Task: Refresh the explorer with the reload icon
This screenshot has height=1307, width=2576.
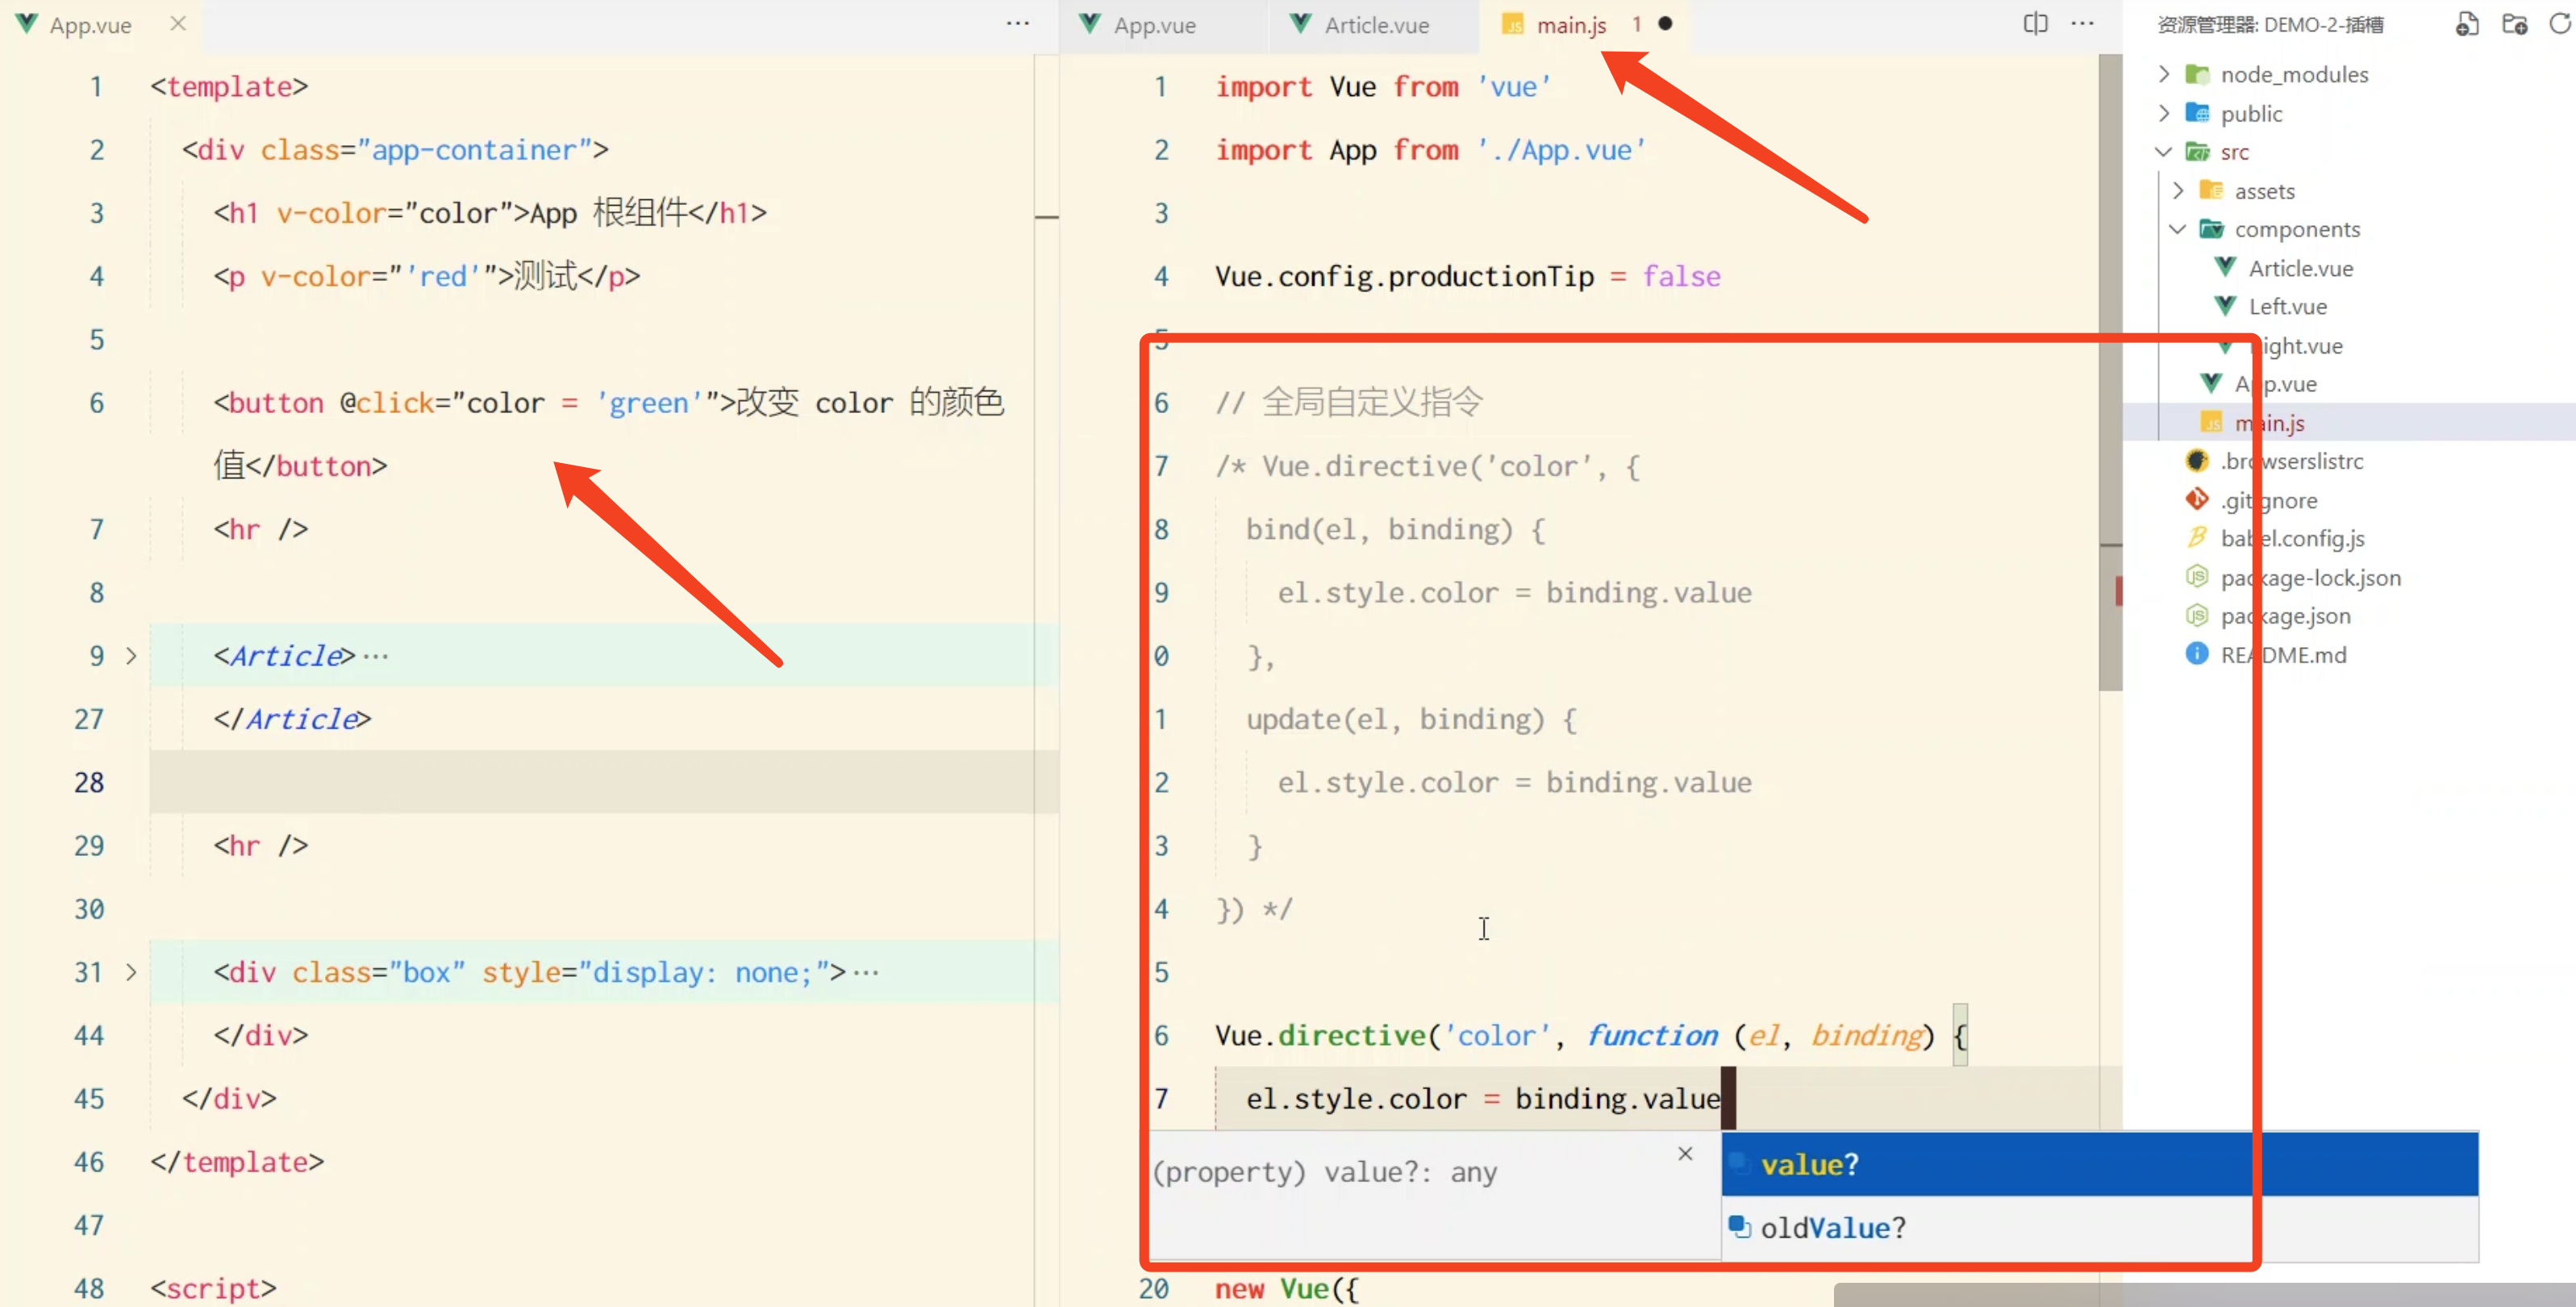Action: (x=2560, y=24)
